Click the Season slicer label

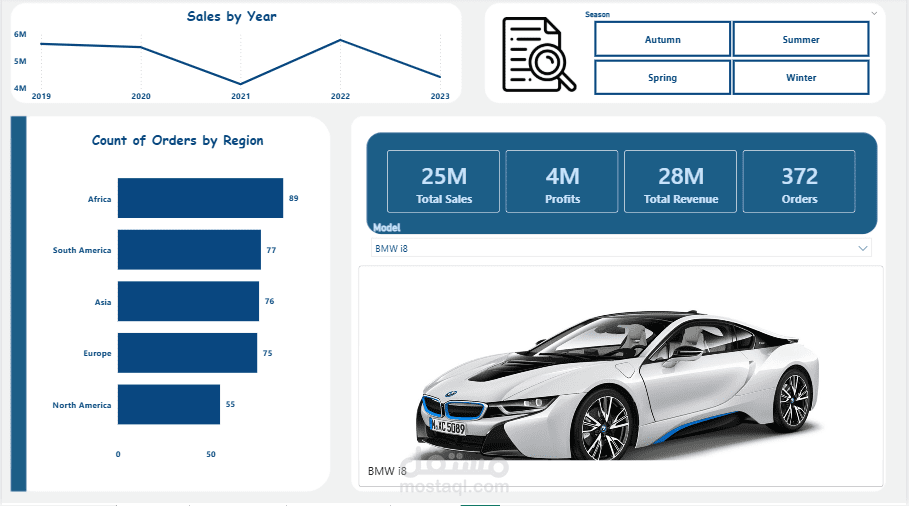tap(597, 14)
